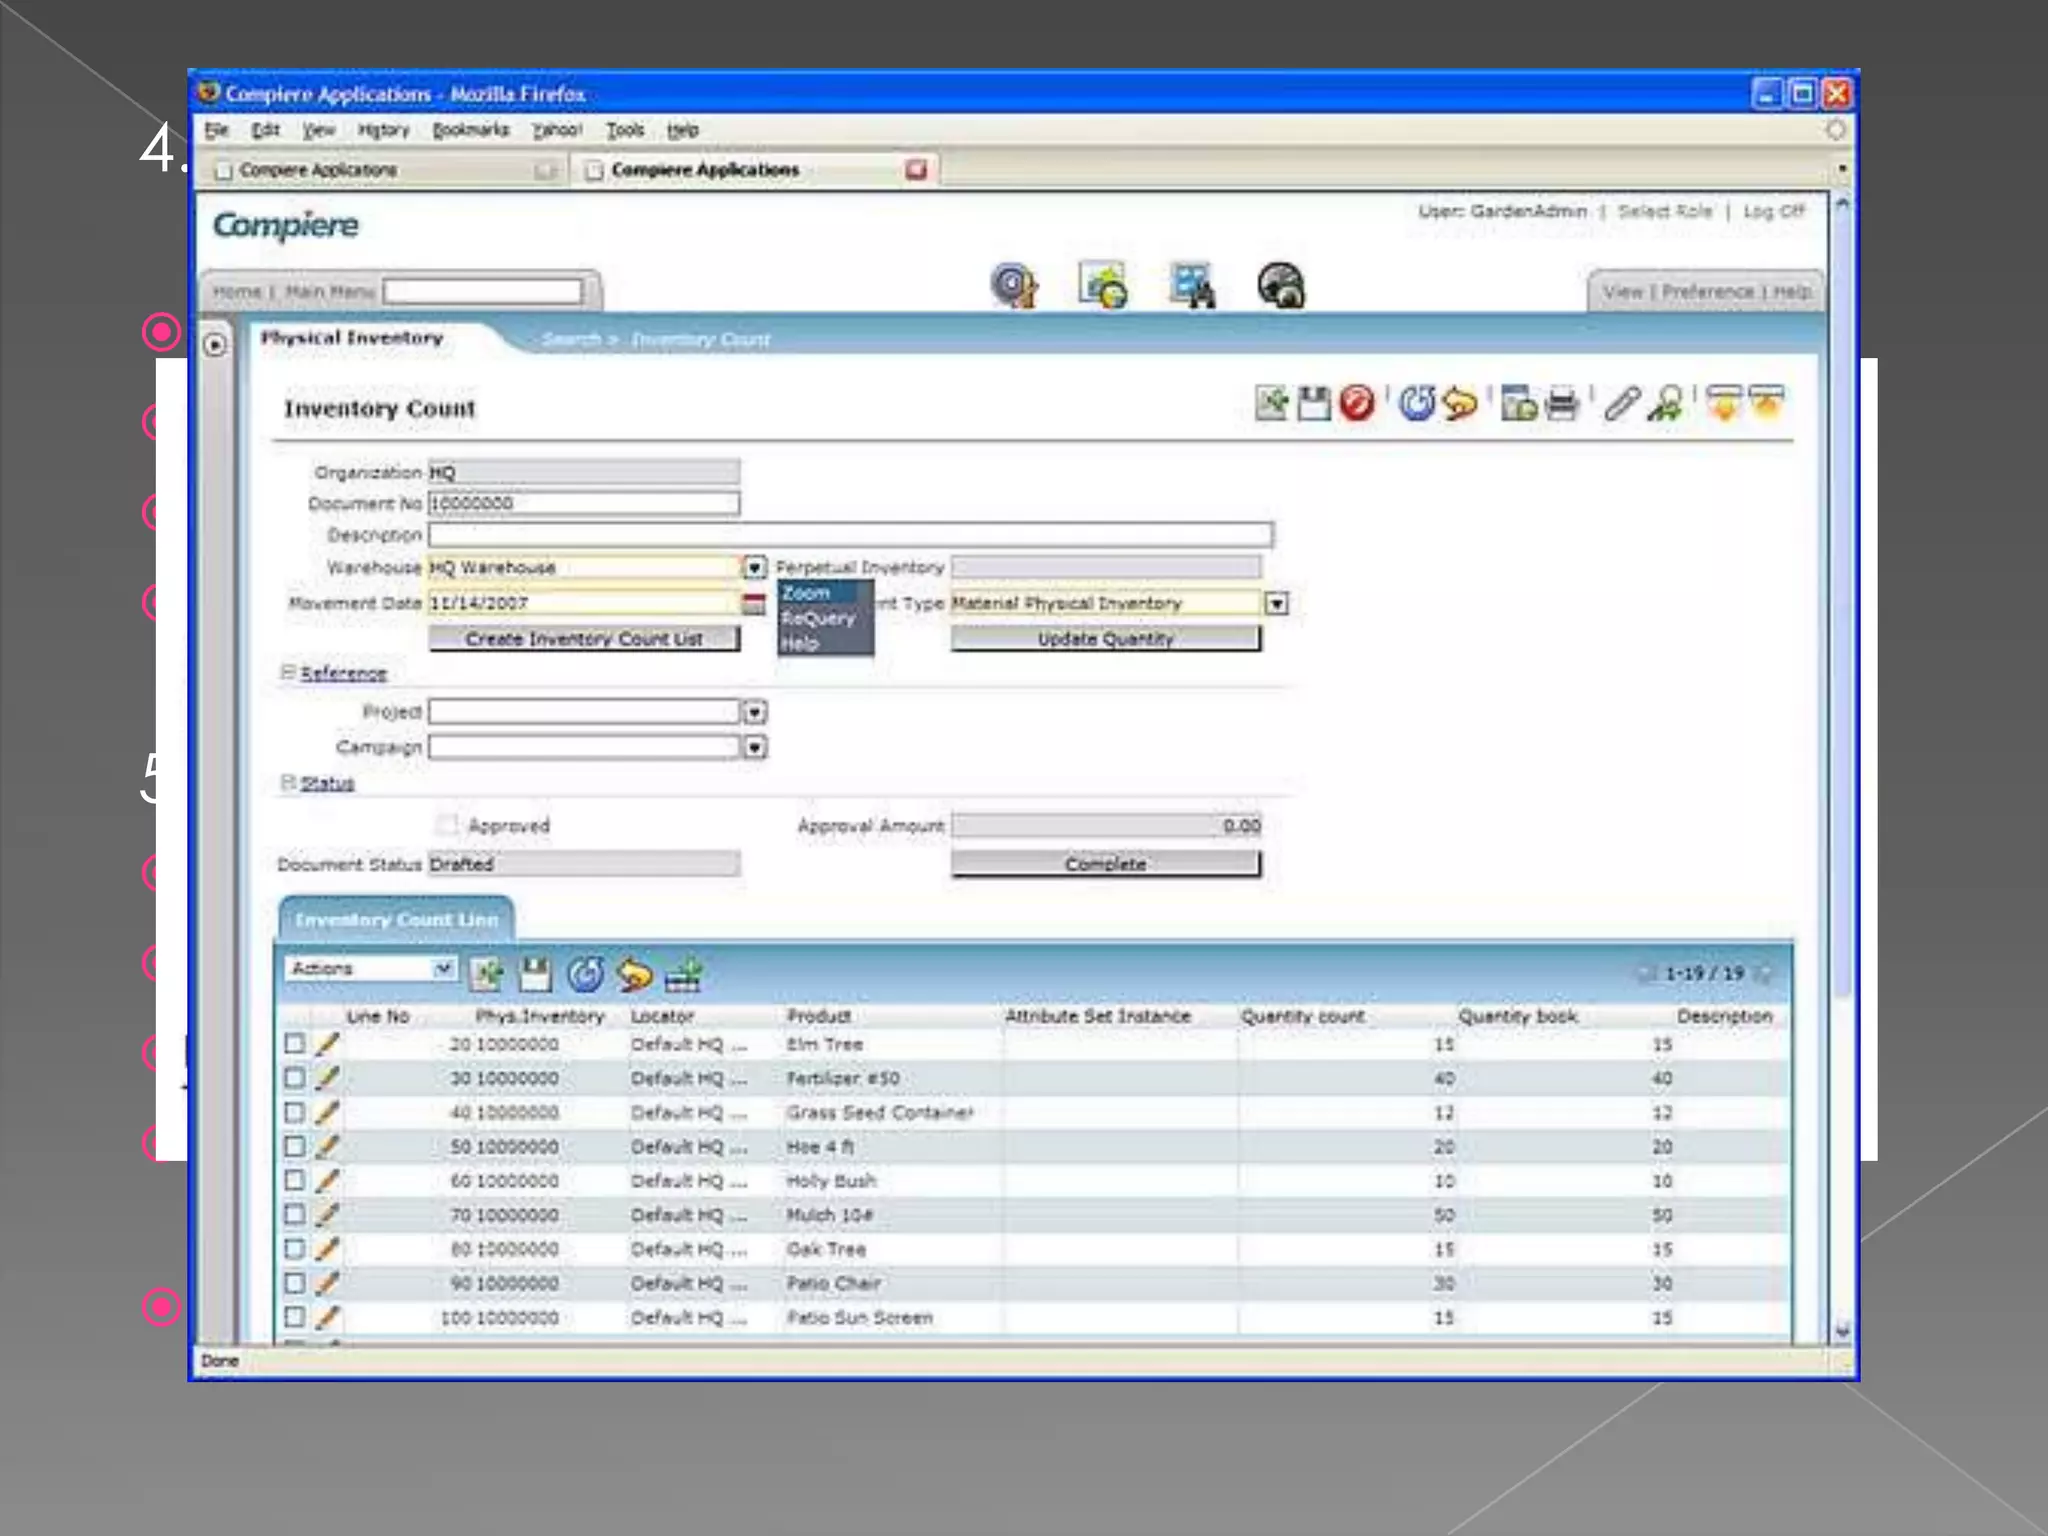Click Refresh icon in Inventory Count Line toolbar

585,973
